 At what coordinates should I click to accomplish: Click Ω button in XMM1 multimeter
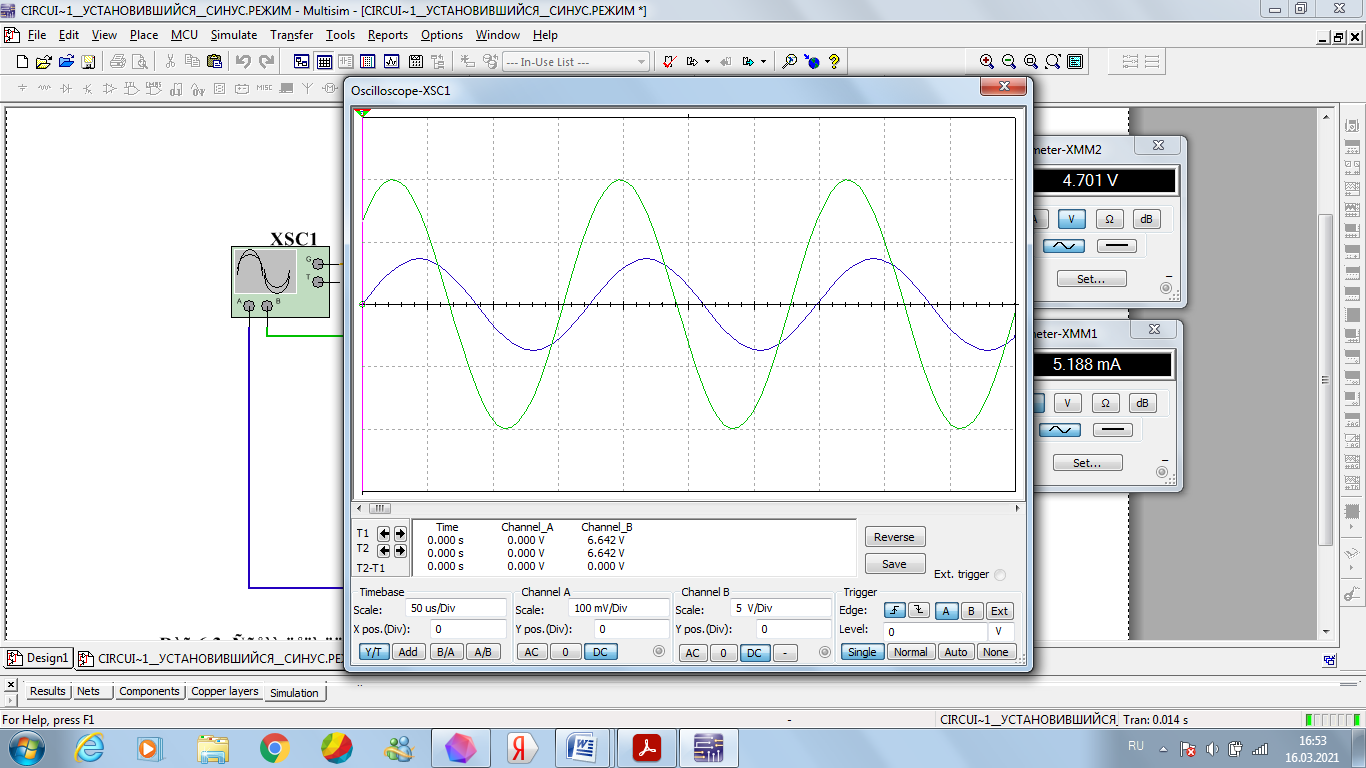tap(1105, 403)
